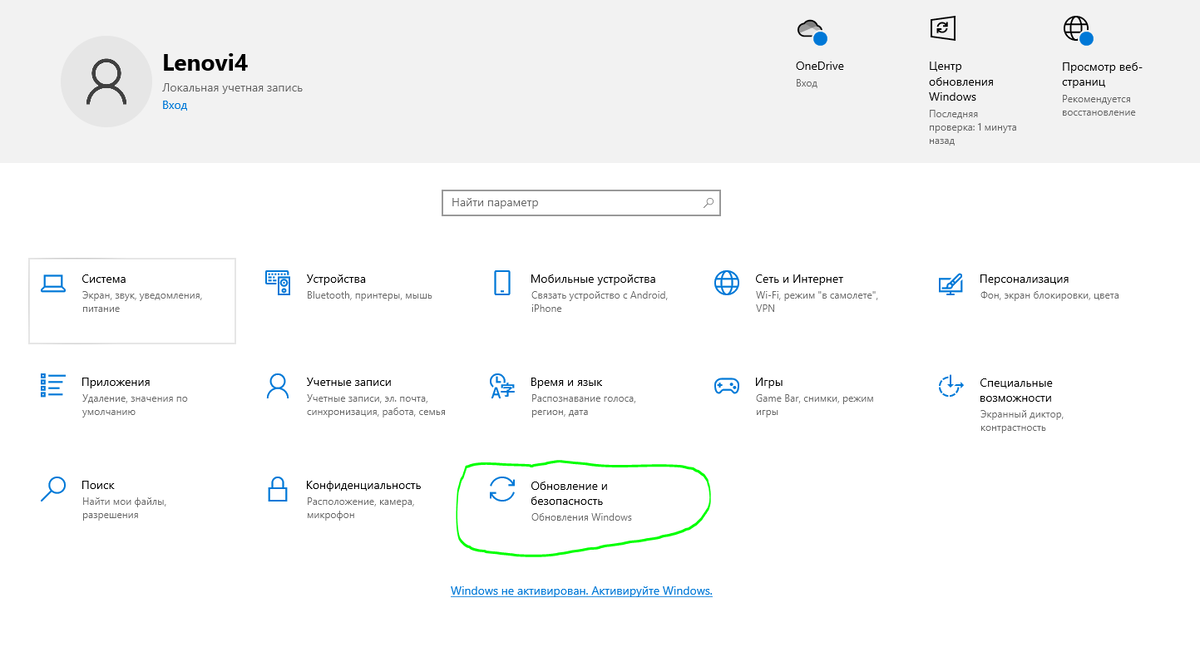Open the Персонализация paintbrush icon
Screen dimensions: 1200x672
[x=951, y=284]
